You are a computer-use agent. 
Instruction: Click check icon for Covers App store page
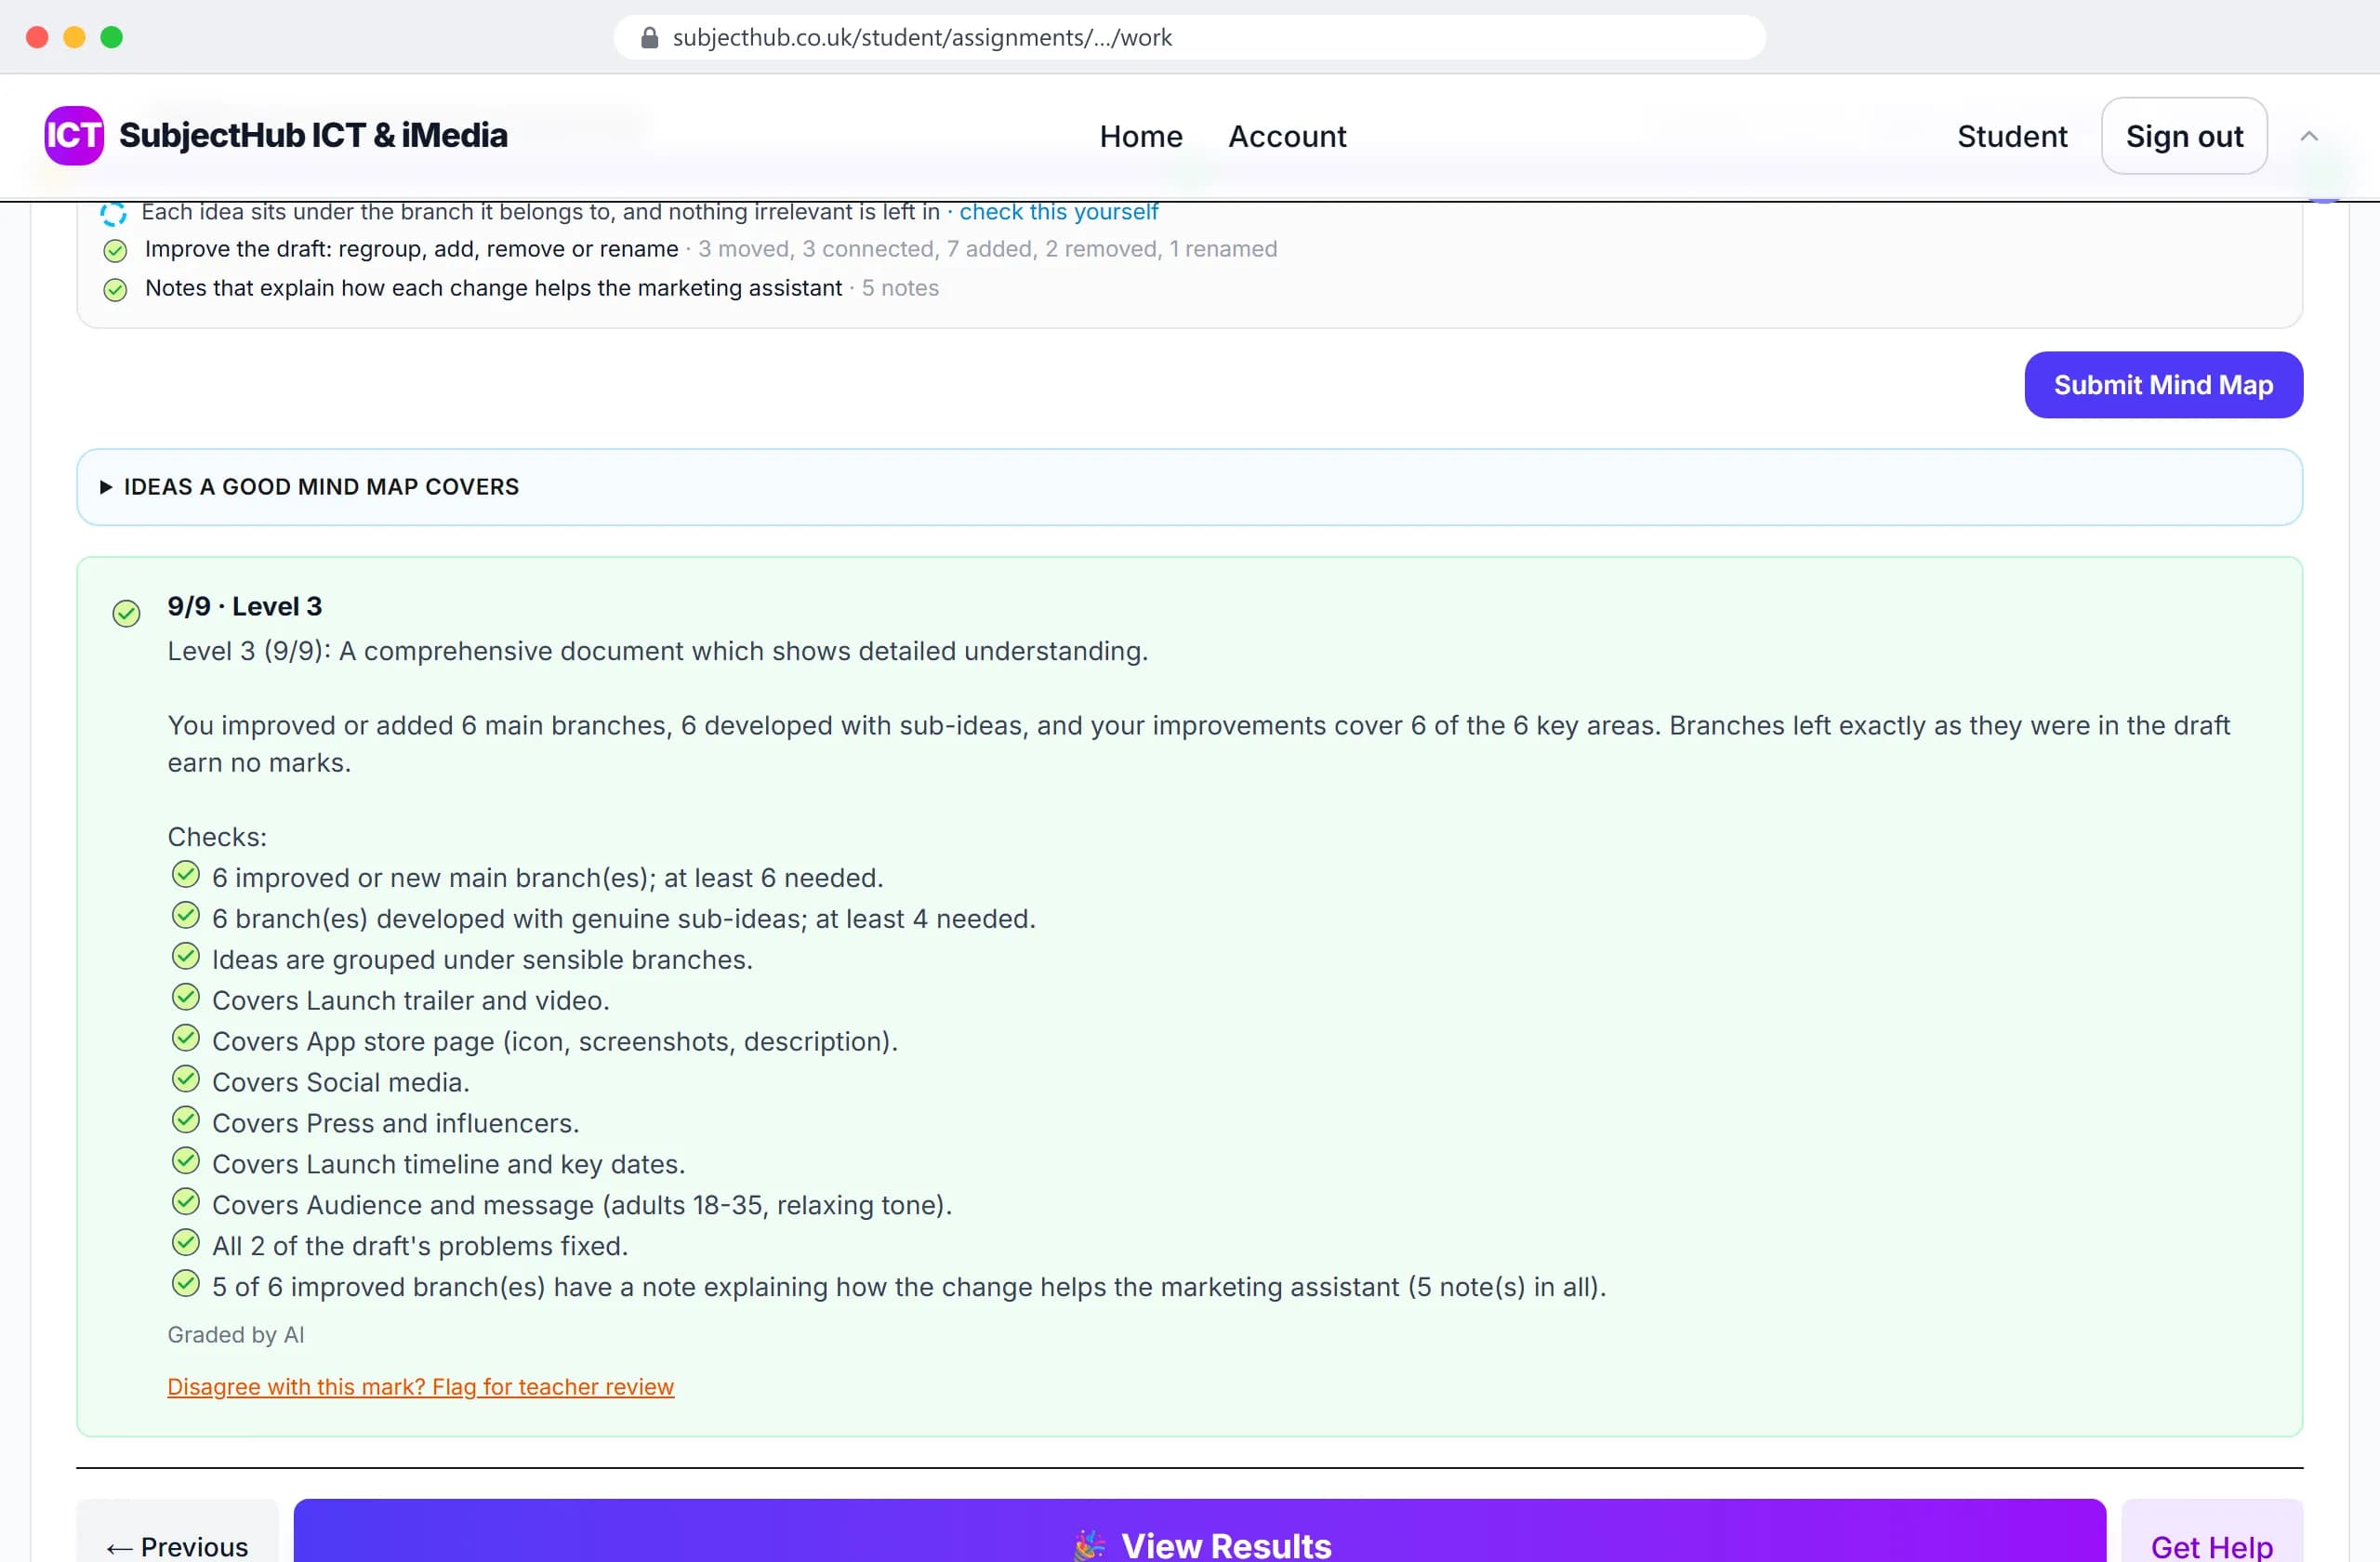click(186, 1039)
